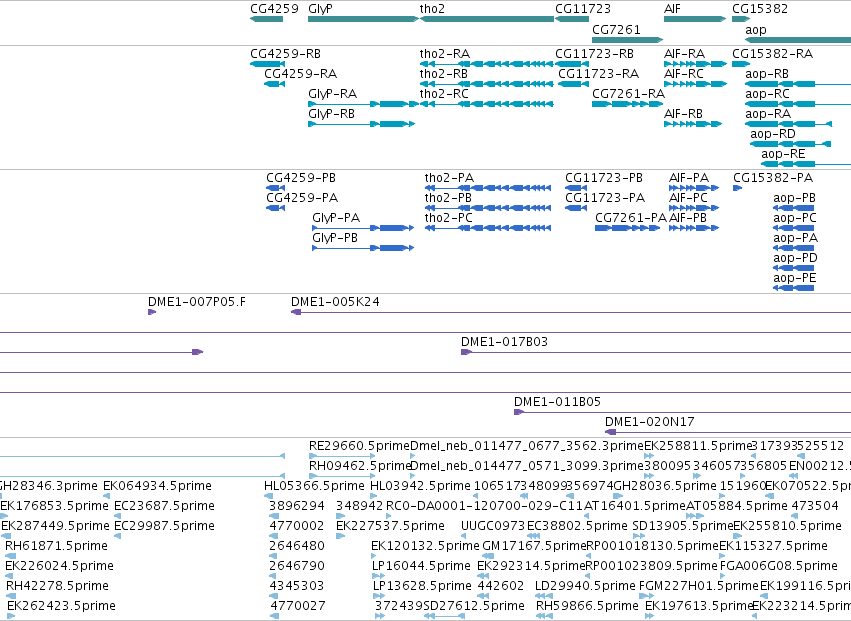
Task: Click the AIF gene label
Action: tap(672, 9)
